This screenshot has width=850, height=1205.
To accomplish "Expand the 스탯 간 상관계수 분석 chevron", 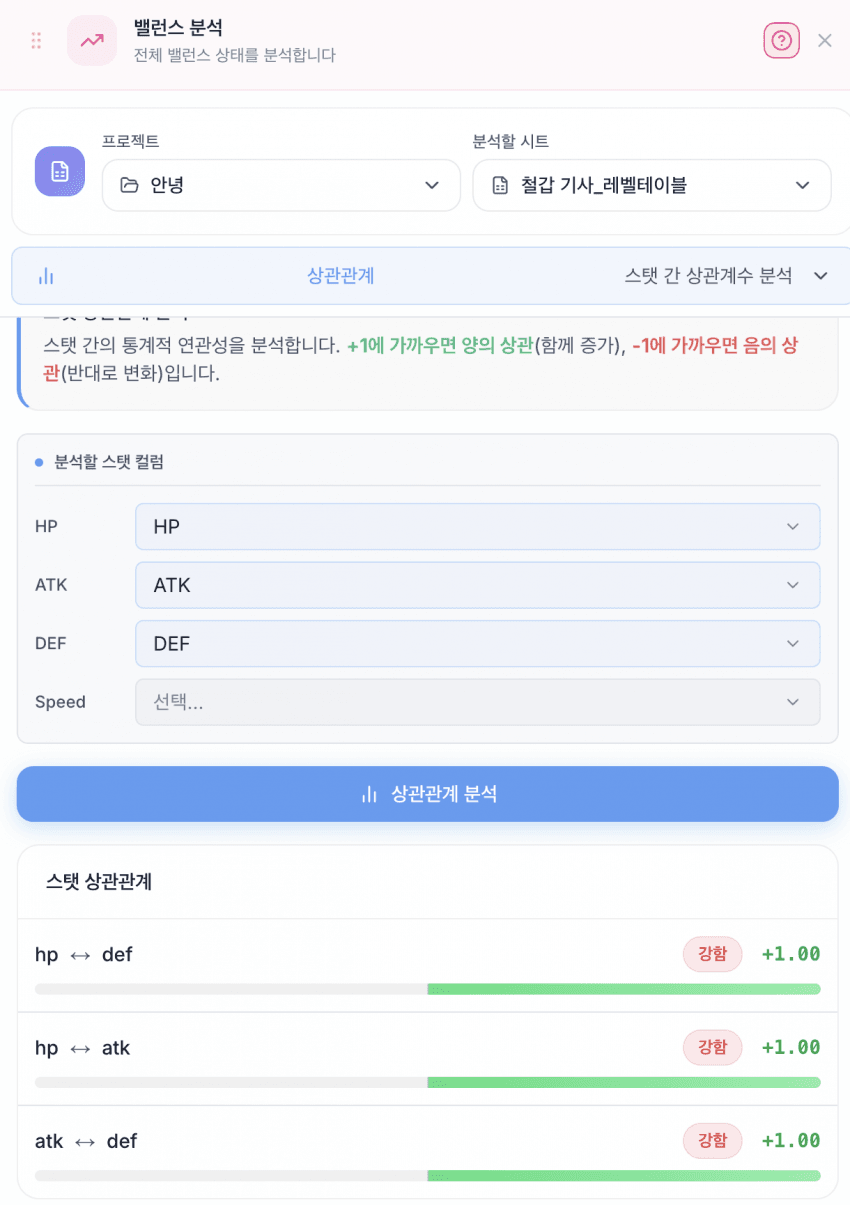I will (821, 276).
